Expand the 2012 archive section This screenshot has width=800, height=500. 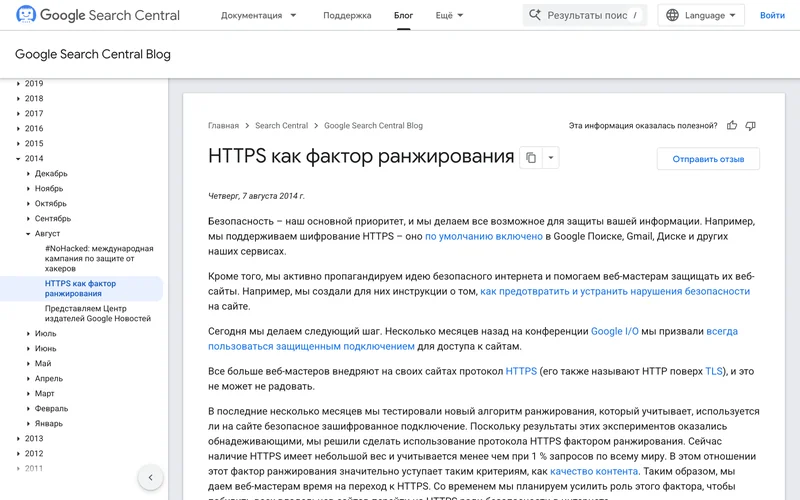pyautogui.click(x=18, y=454)
